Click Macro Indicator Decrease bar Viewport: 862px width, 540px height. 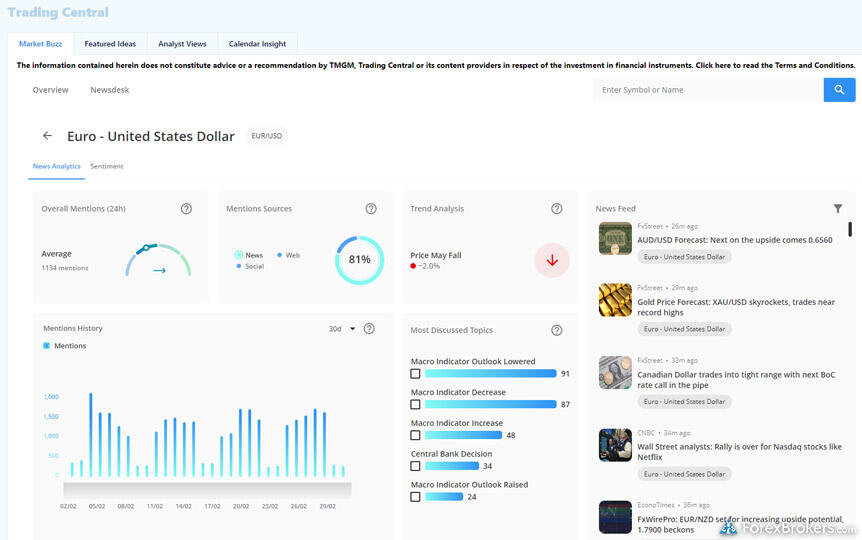tap(490, 404)
